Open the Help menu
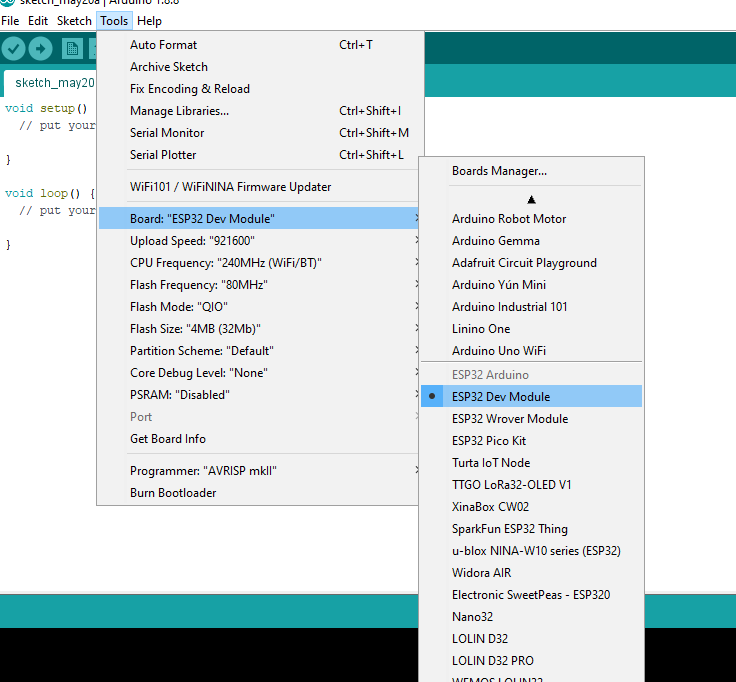The height and width of the screenshot is (682, 736). [149, 21]
